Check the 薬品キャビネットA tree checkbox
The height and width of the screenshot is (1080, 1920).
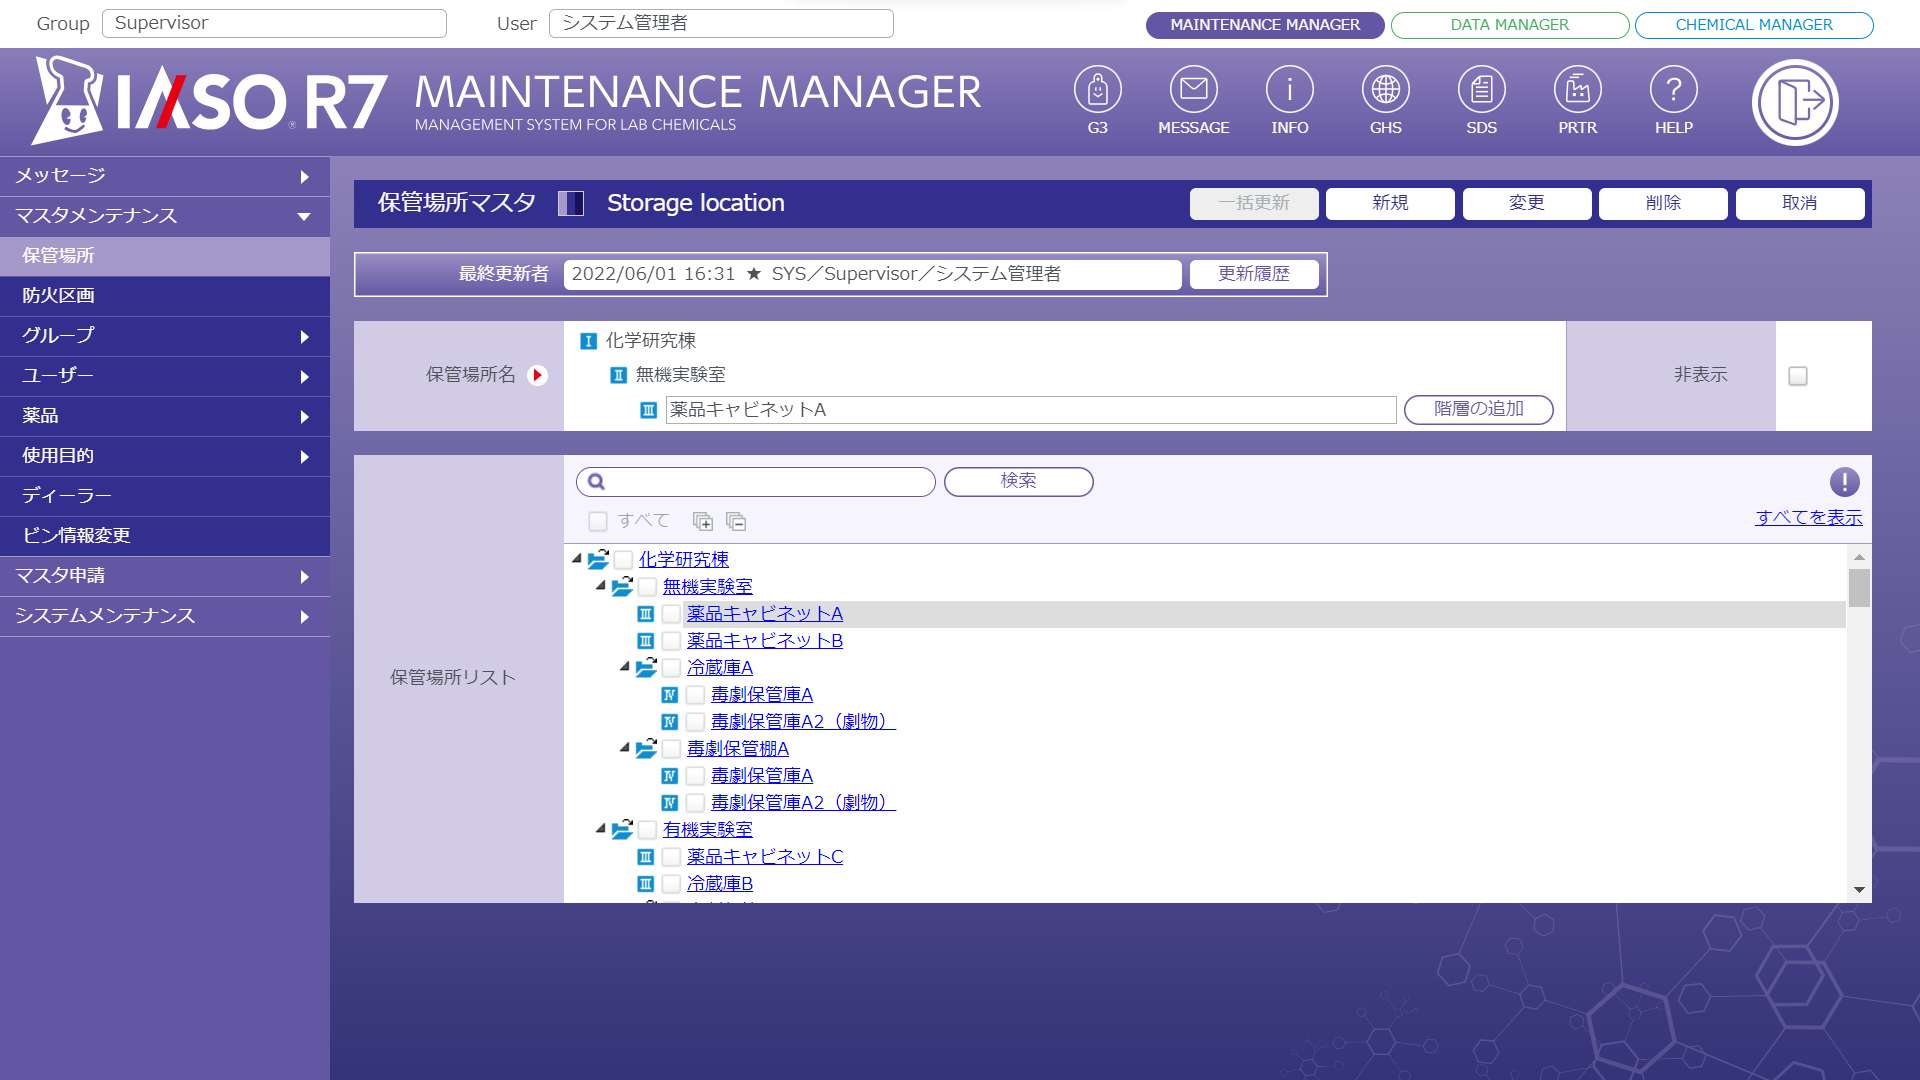[x=671, y=614]
